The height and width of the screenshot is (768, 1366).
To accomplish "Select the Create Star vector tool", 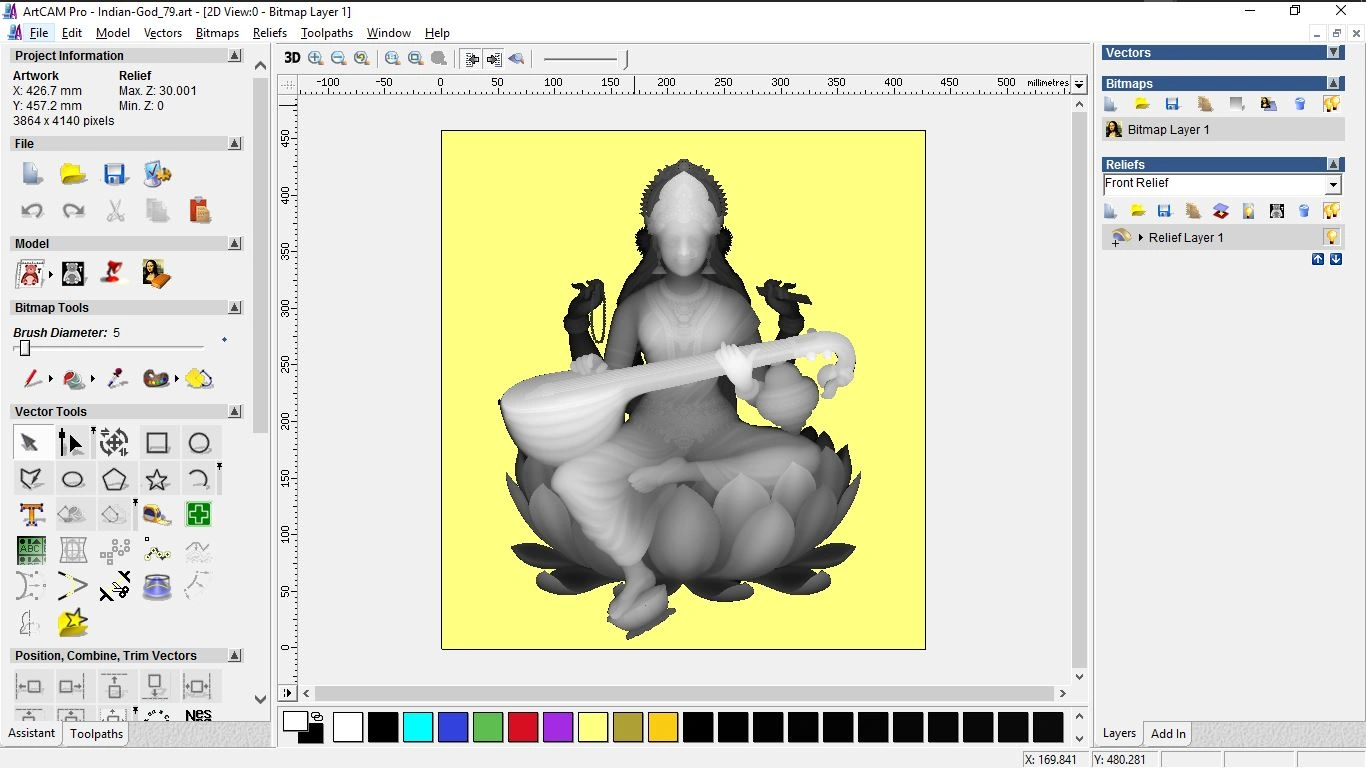I will (x=157, y=479).
